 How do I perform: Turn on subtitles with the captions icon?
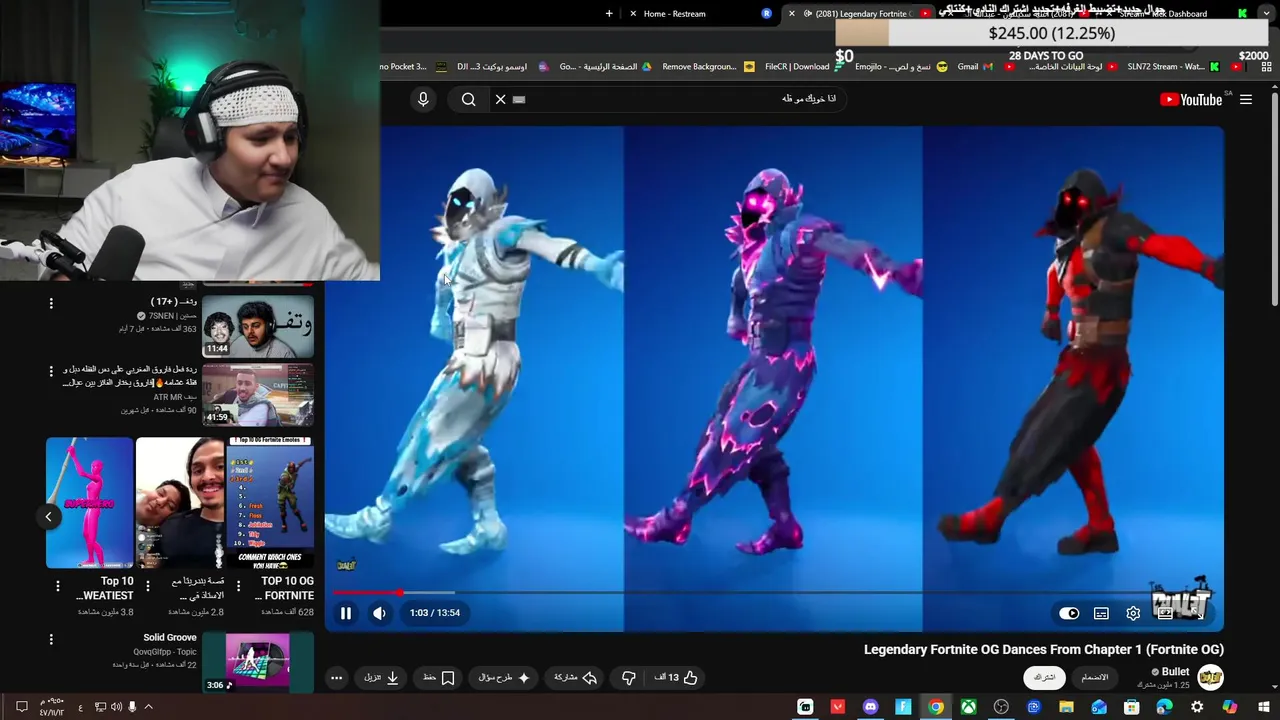[x=1101, y=613]
